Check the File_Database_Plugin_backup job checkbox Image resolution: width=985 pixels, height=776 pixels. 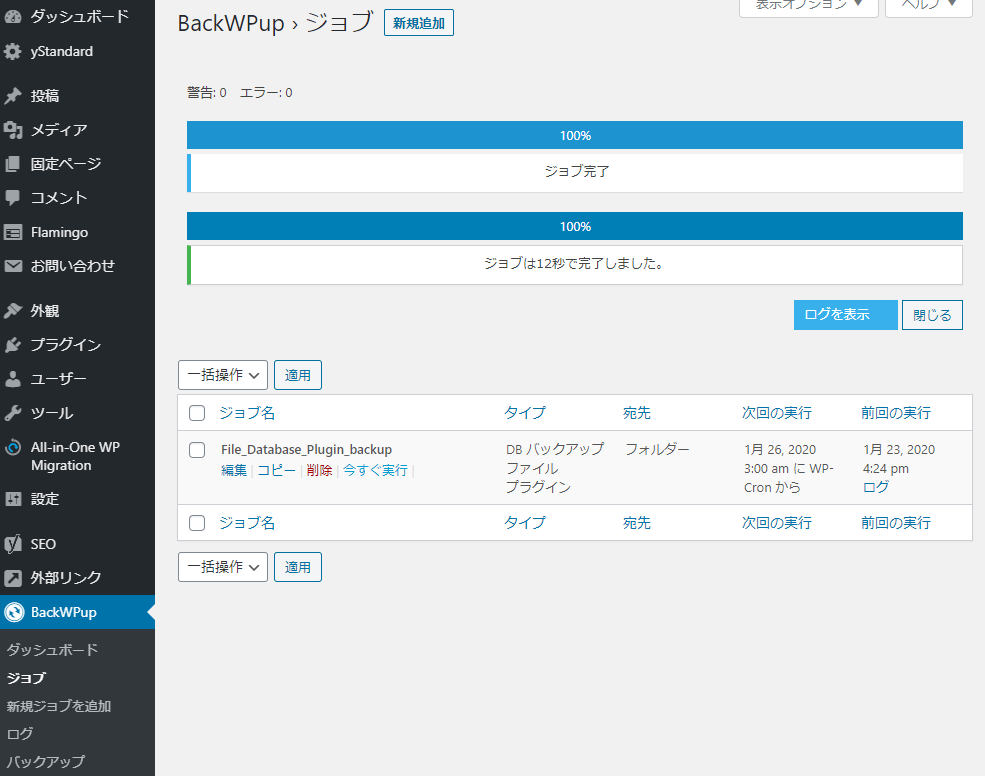pos(197,450)
